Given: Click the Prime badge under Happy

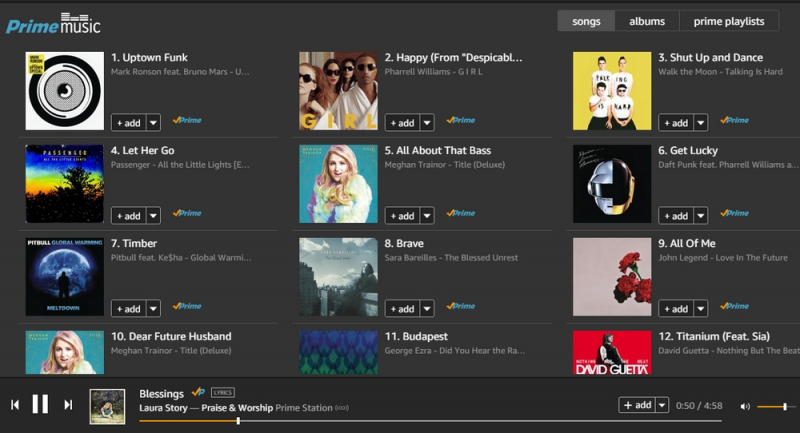Looking at the screenshot, I should tap(461, 120).
